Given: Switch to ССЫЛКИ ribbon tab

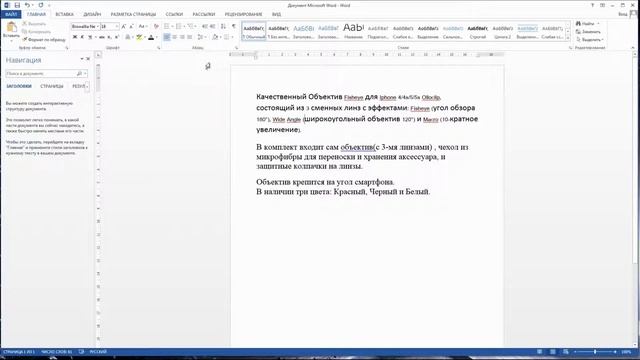Looking at the screenshot, I should point(174,14).
